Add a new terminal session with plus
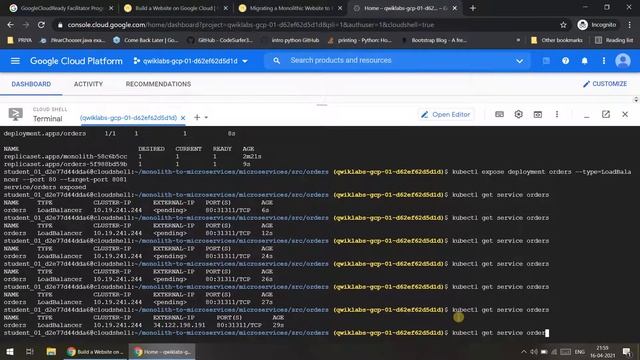640x360 pixels. (197, 118)
